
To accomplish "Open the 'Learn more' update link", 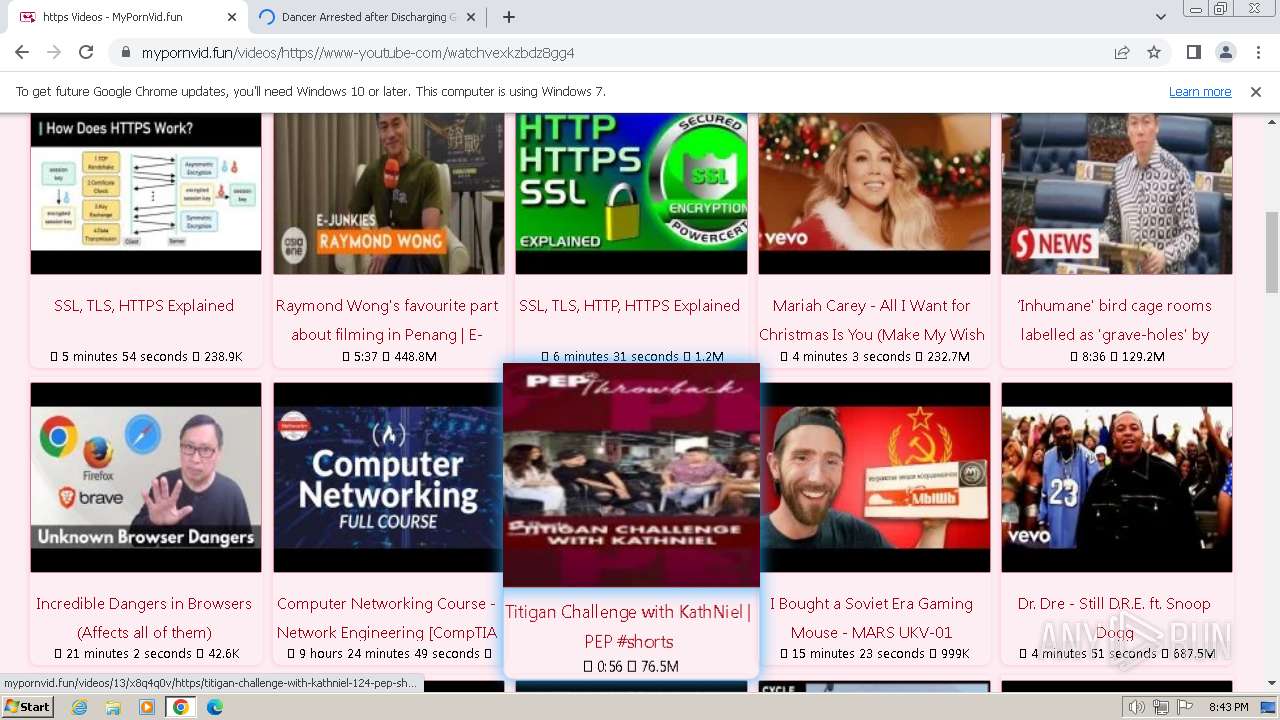I will [x=1200, y=91].
